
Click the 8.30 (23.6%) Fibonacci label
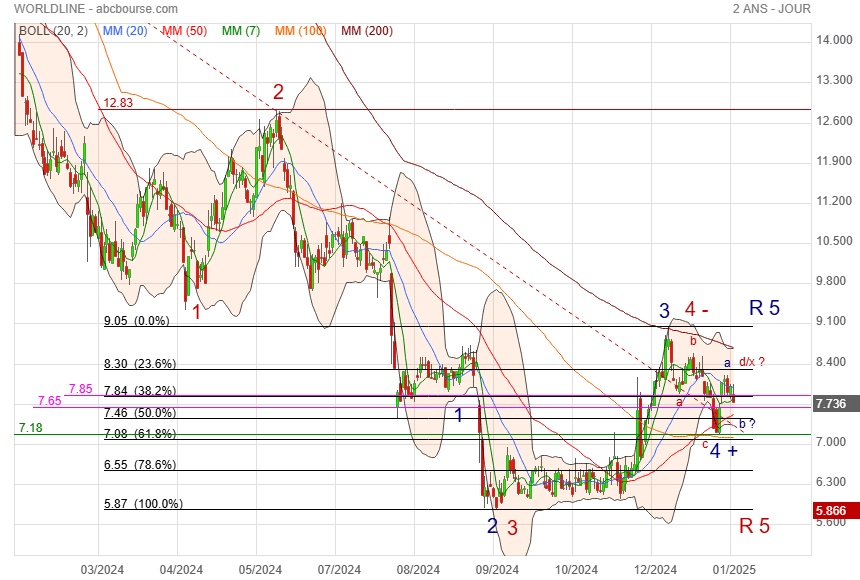tap(140, 364)
